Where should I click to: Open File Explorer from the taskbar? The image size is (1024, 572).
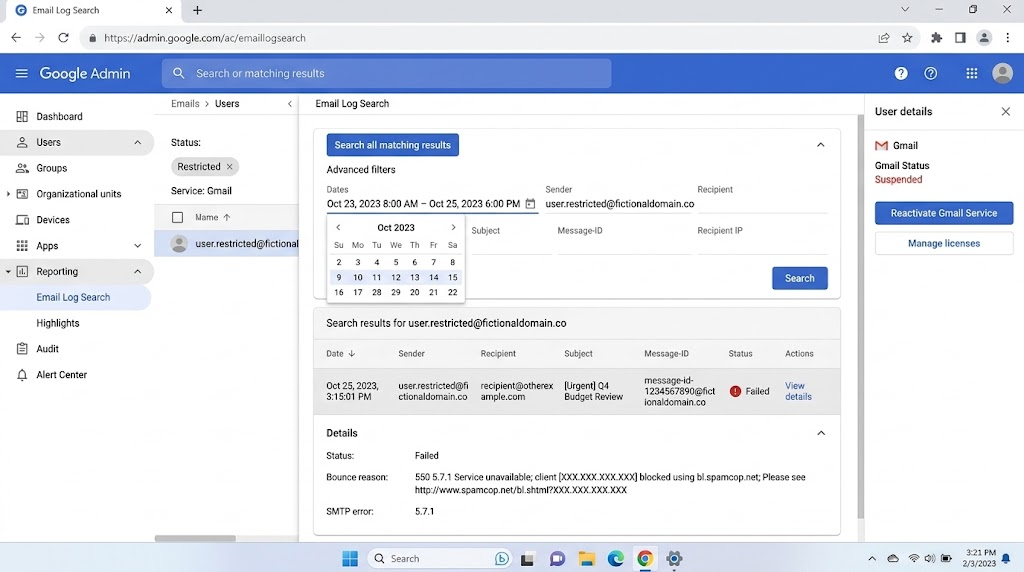[586, 558]
